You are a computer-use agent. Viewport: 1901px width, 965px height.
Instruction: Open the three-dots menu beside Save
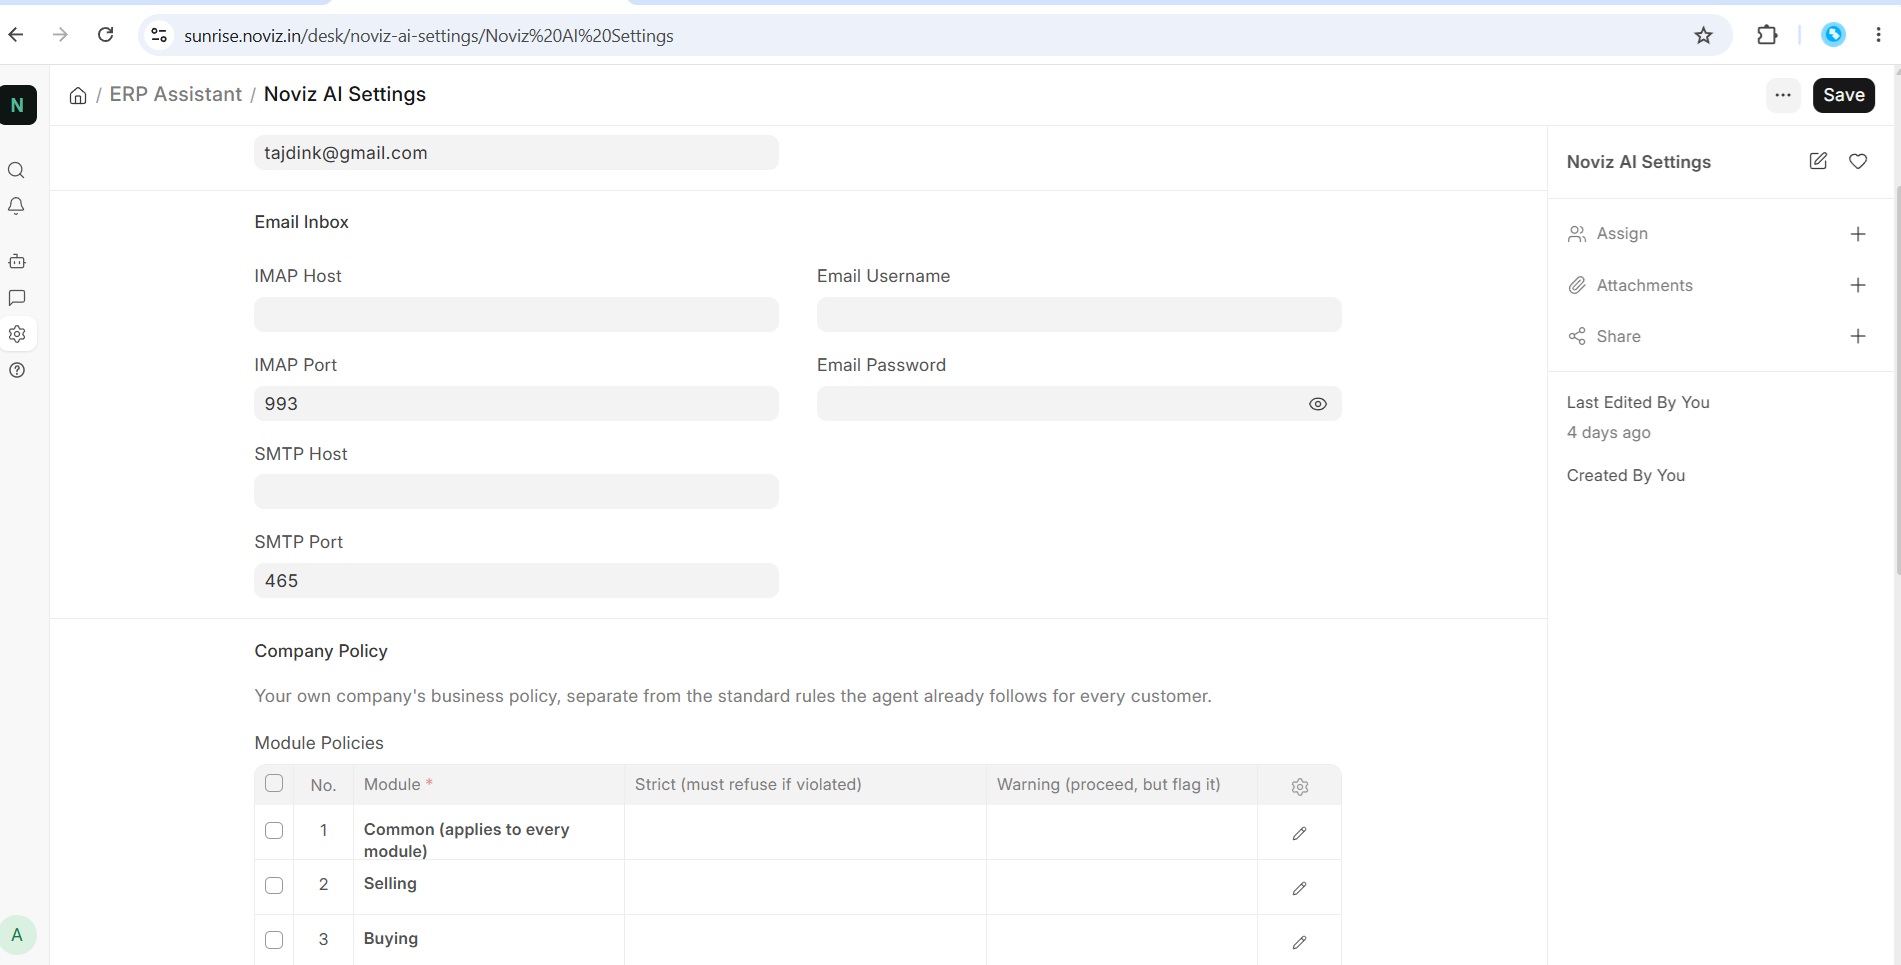1783,95
